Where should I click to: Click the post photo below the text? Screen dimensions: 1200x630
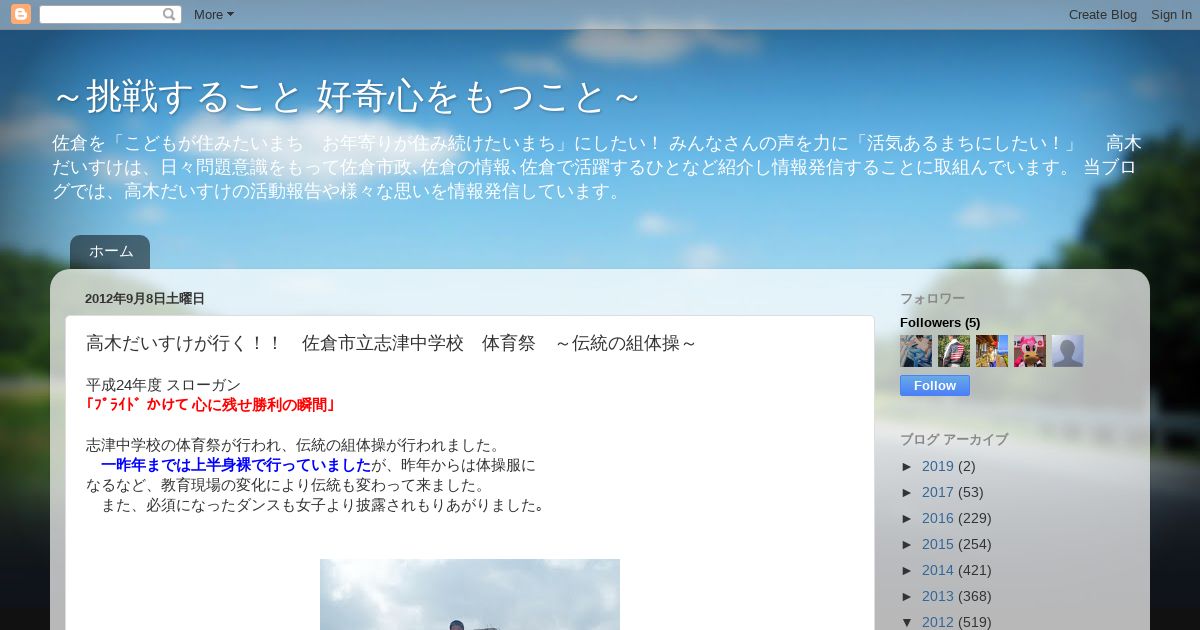click(x=470, y=594)
